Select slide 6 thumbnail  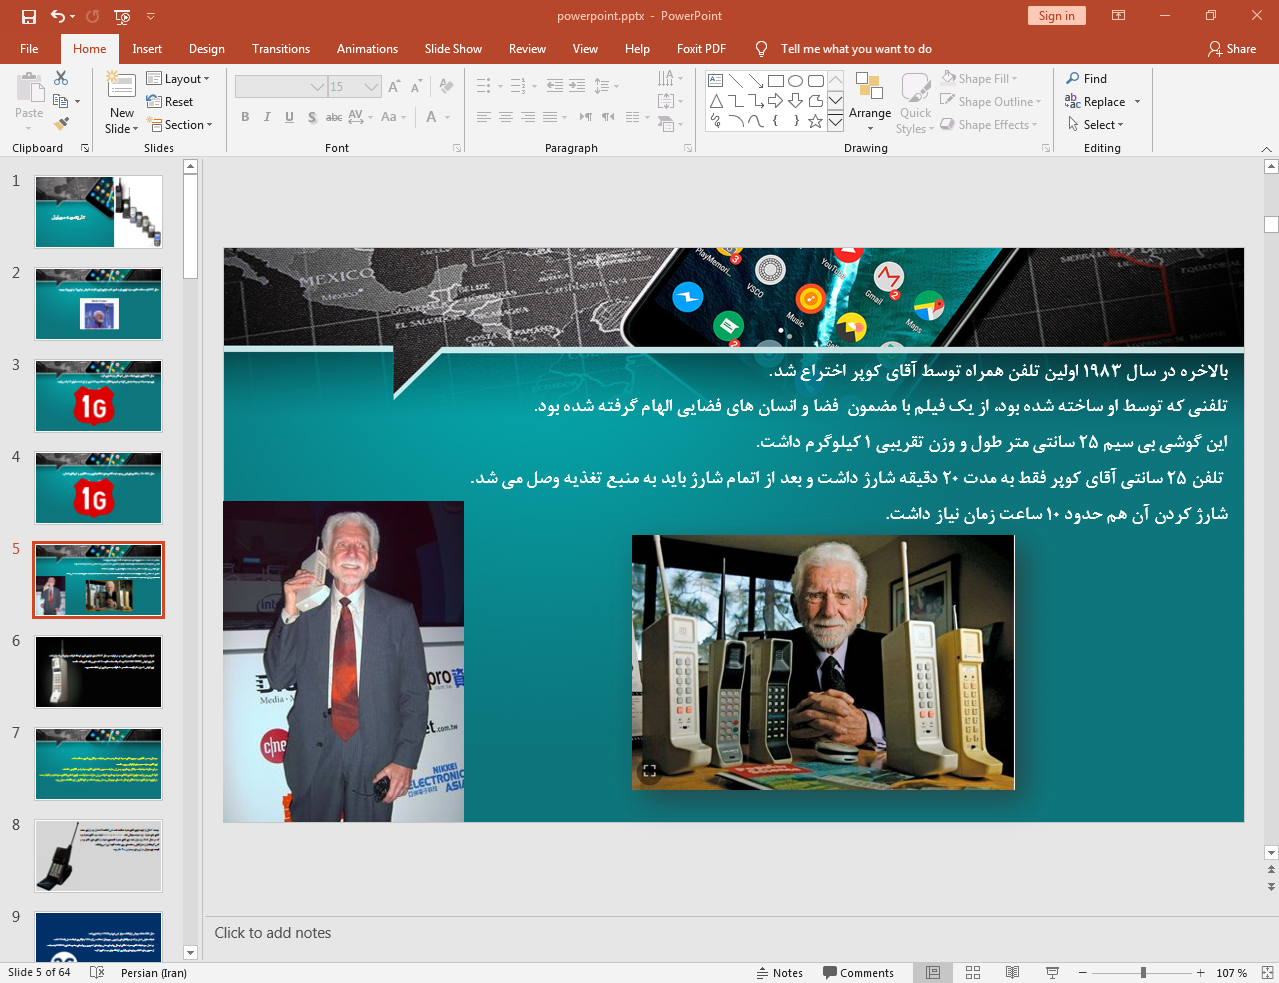pyautogui.click(x=98, y=672)
